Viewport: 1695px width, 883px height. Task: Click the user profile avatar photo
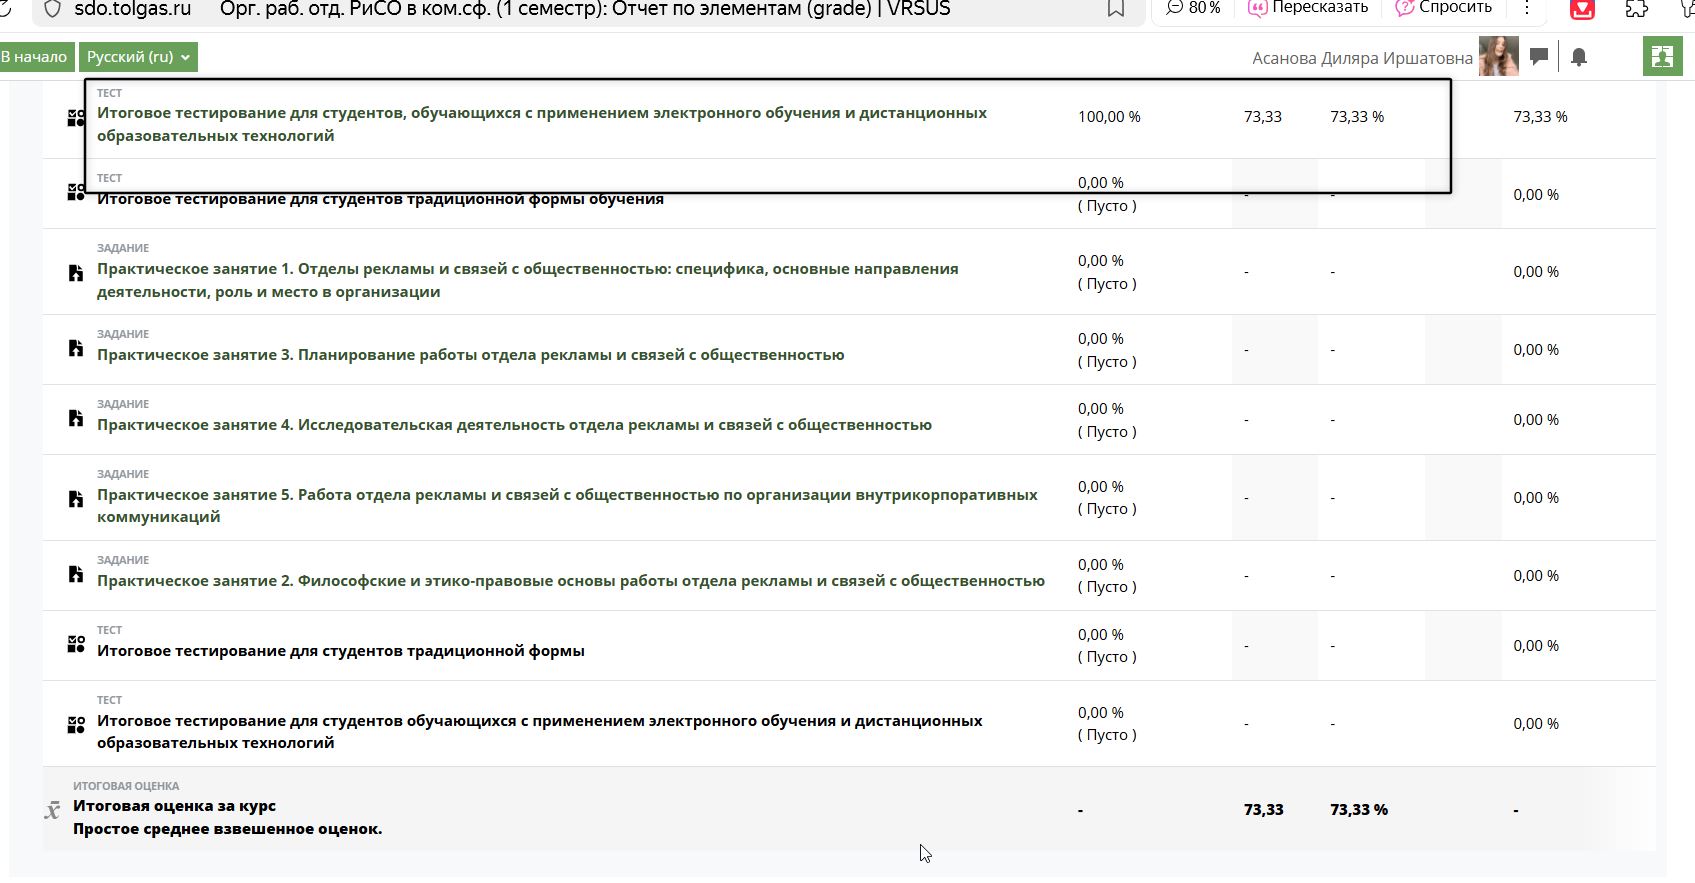1498,57
